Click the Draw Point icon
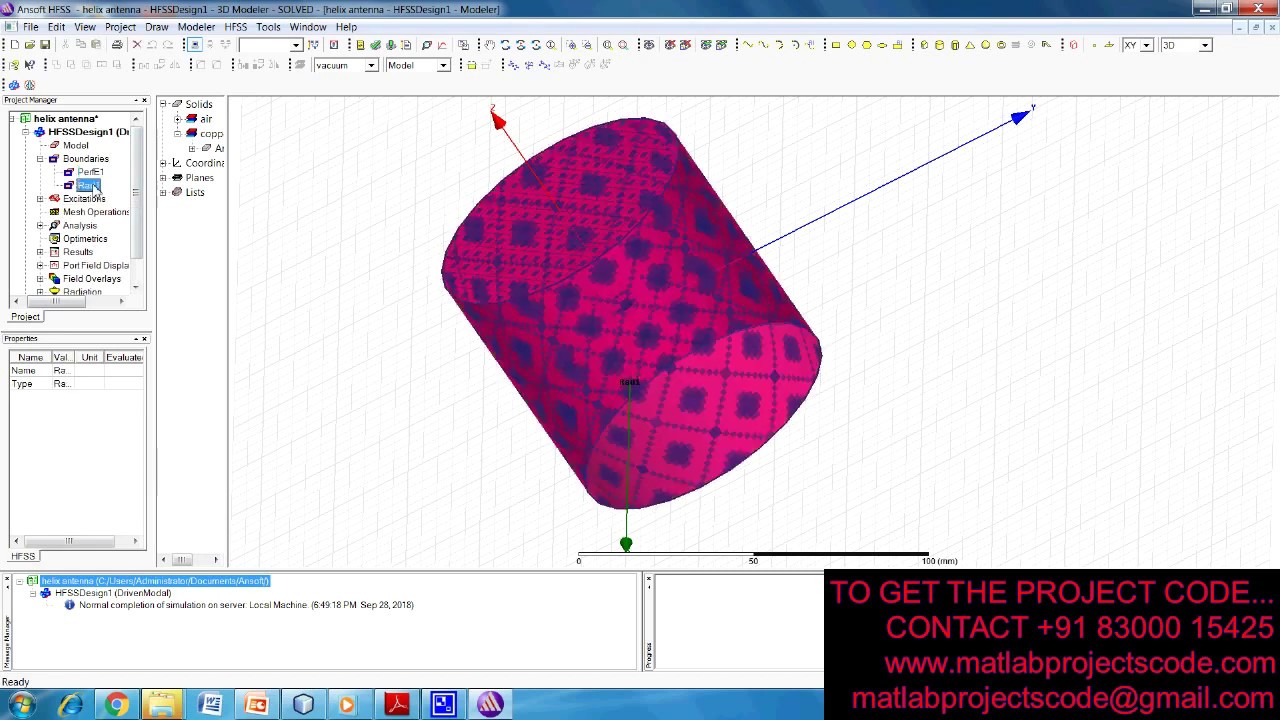 click(1094, 45)
